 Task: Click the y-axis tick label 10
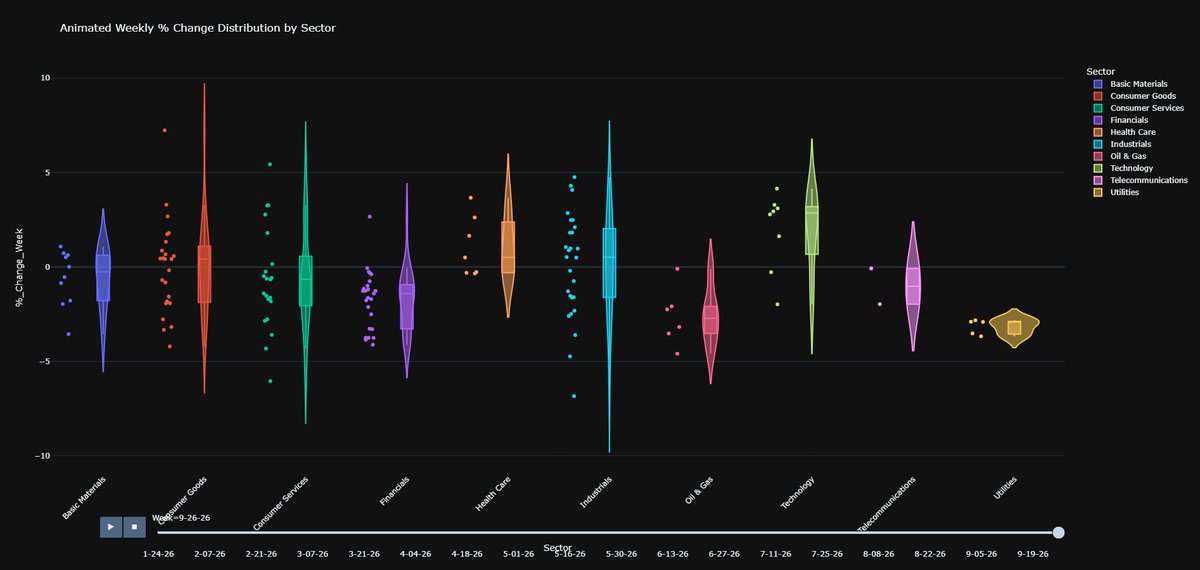[x=46, y=78]
